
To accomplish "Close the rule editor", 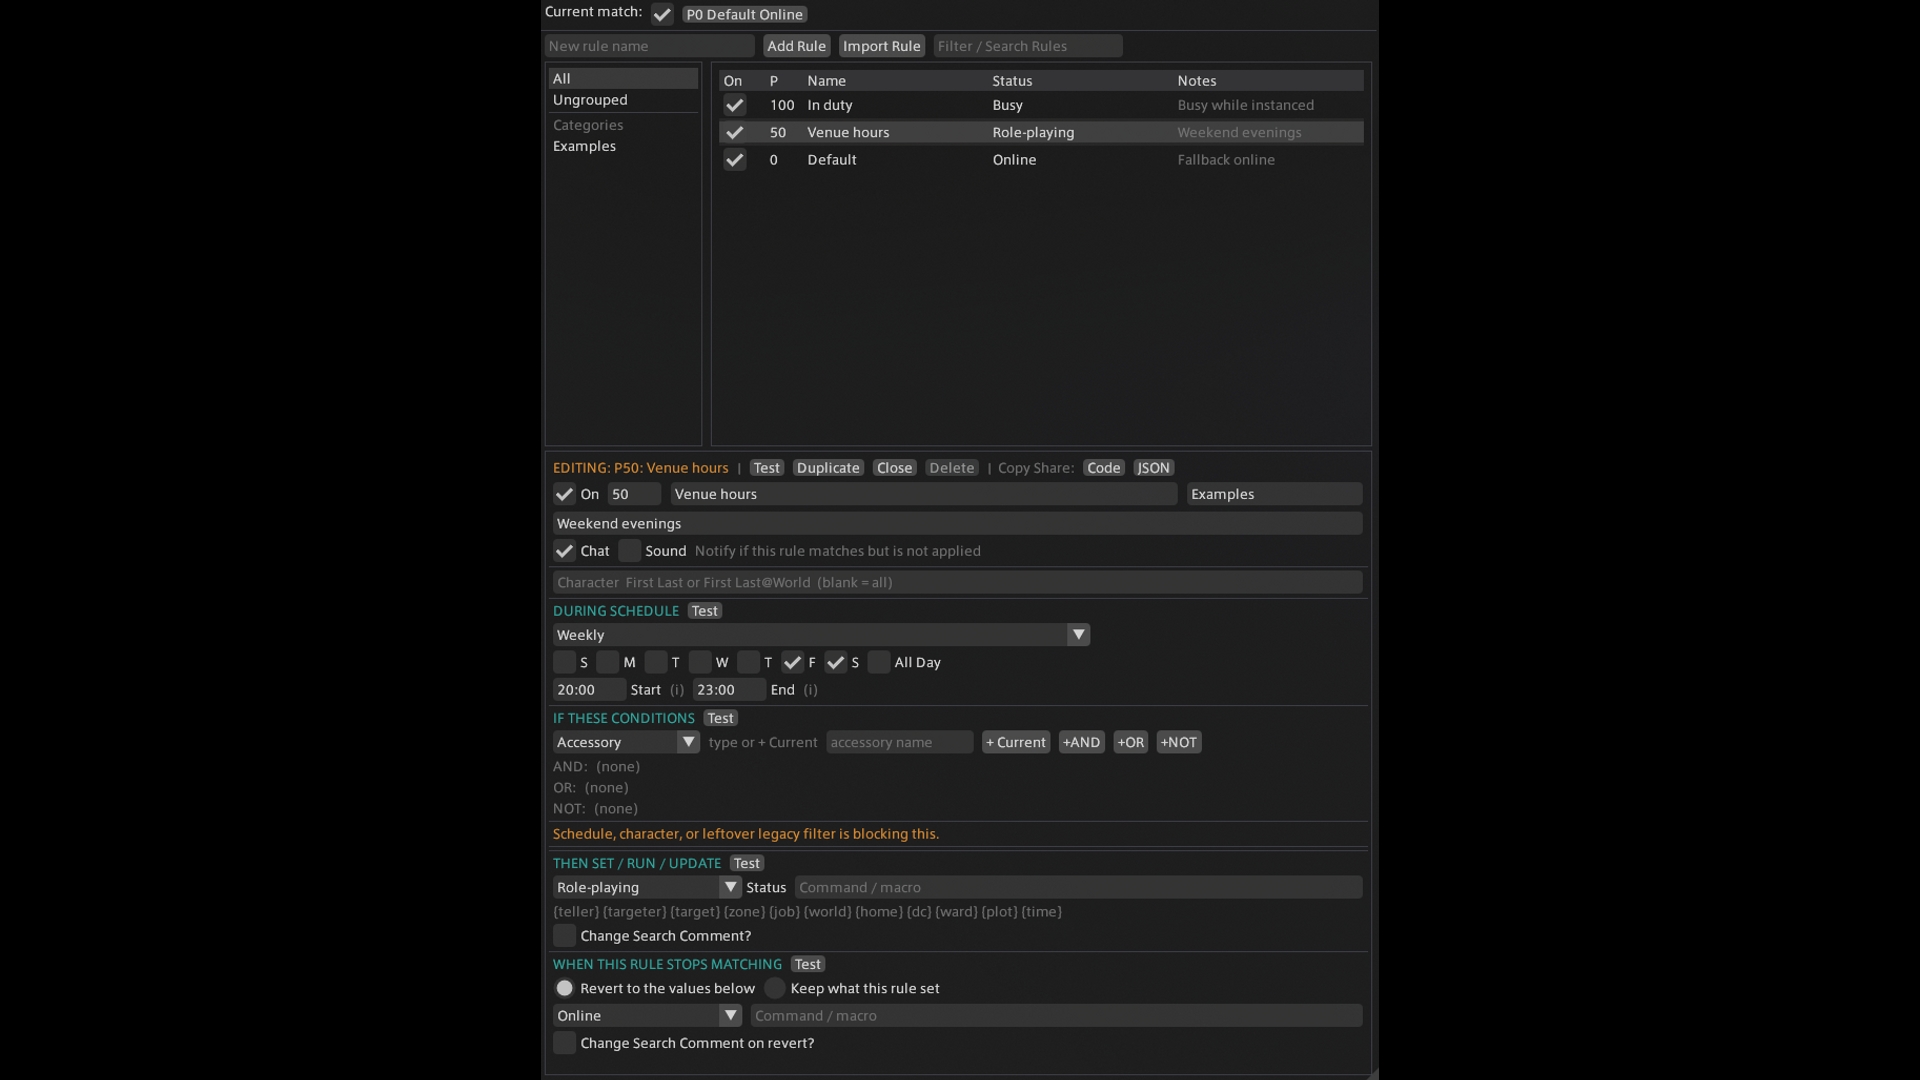I will tap(894, 468).
